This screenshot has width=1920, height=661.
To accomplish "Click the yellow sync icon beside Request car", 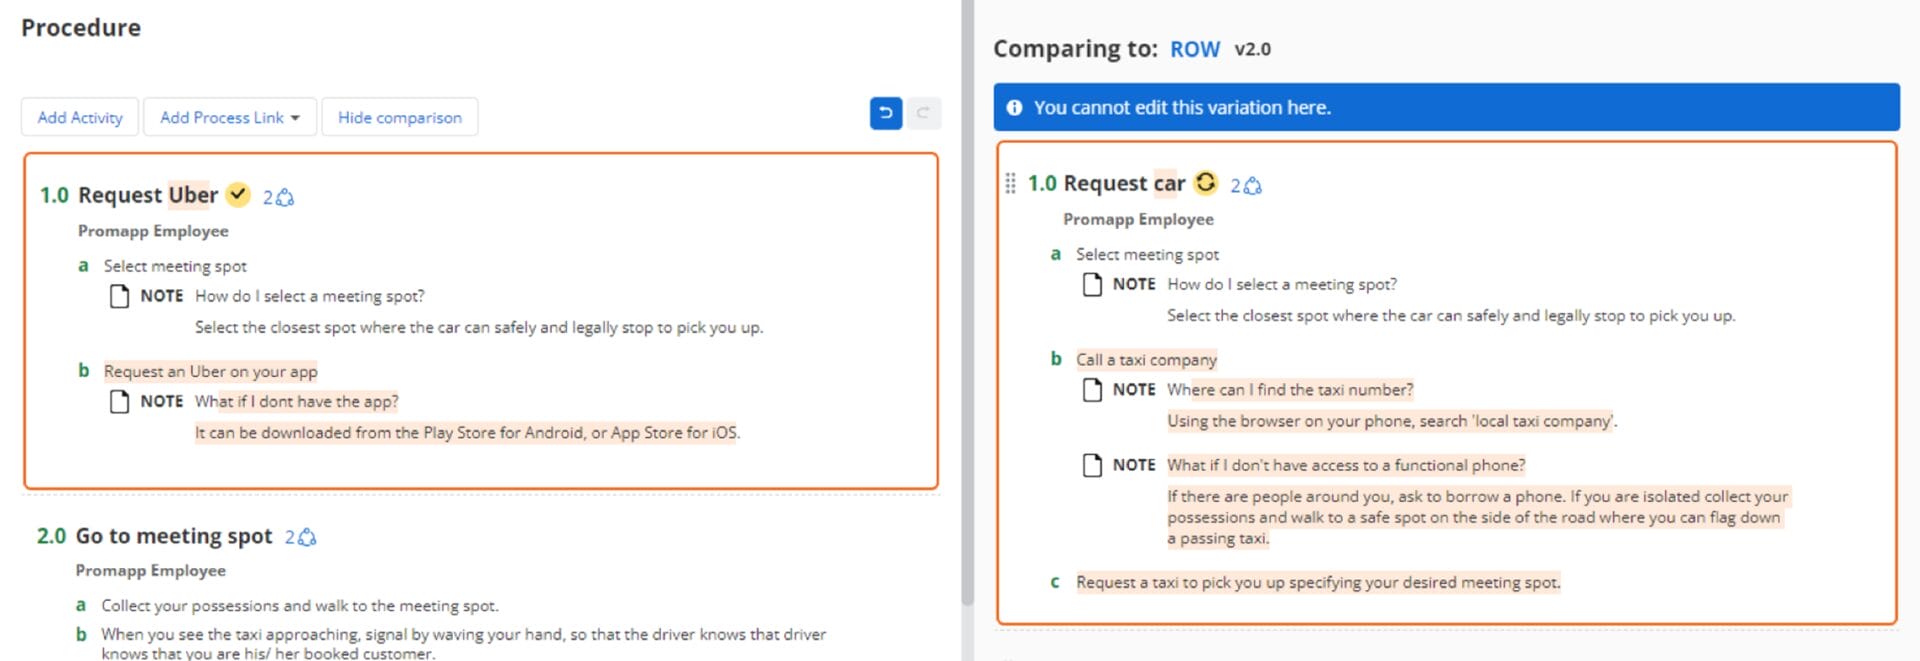I will pyautogui.click(x=1206, y=182).
